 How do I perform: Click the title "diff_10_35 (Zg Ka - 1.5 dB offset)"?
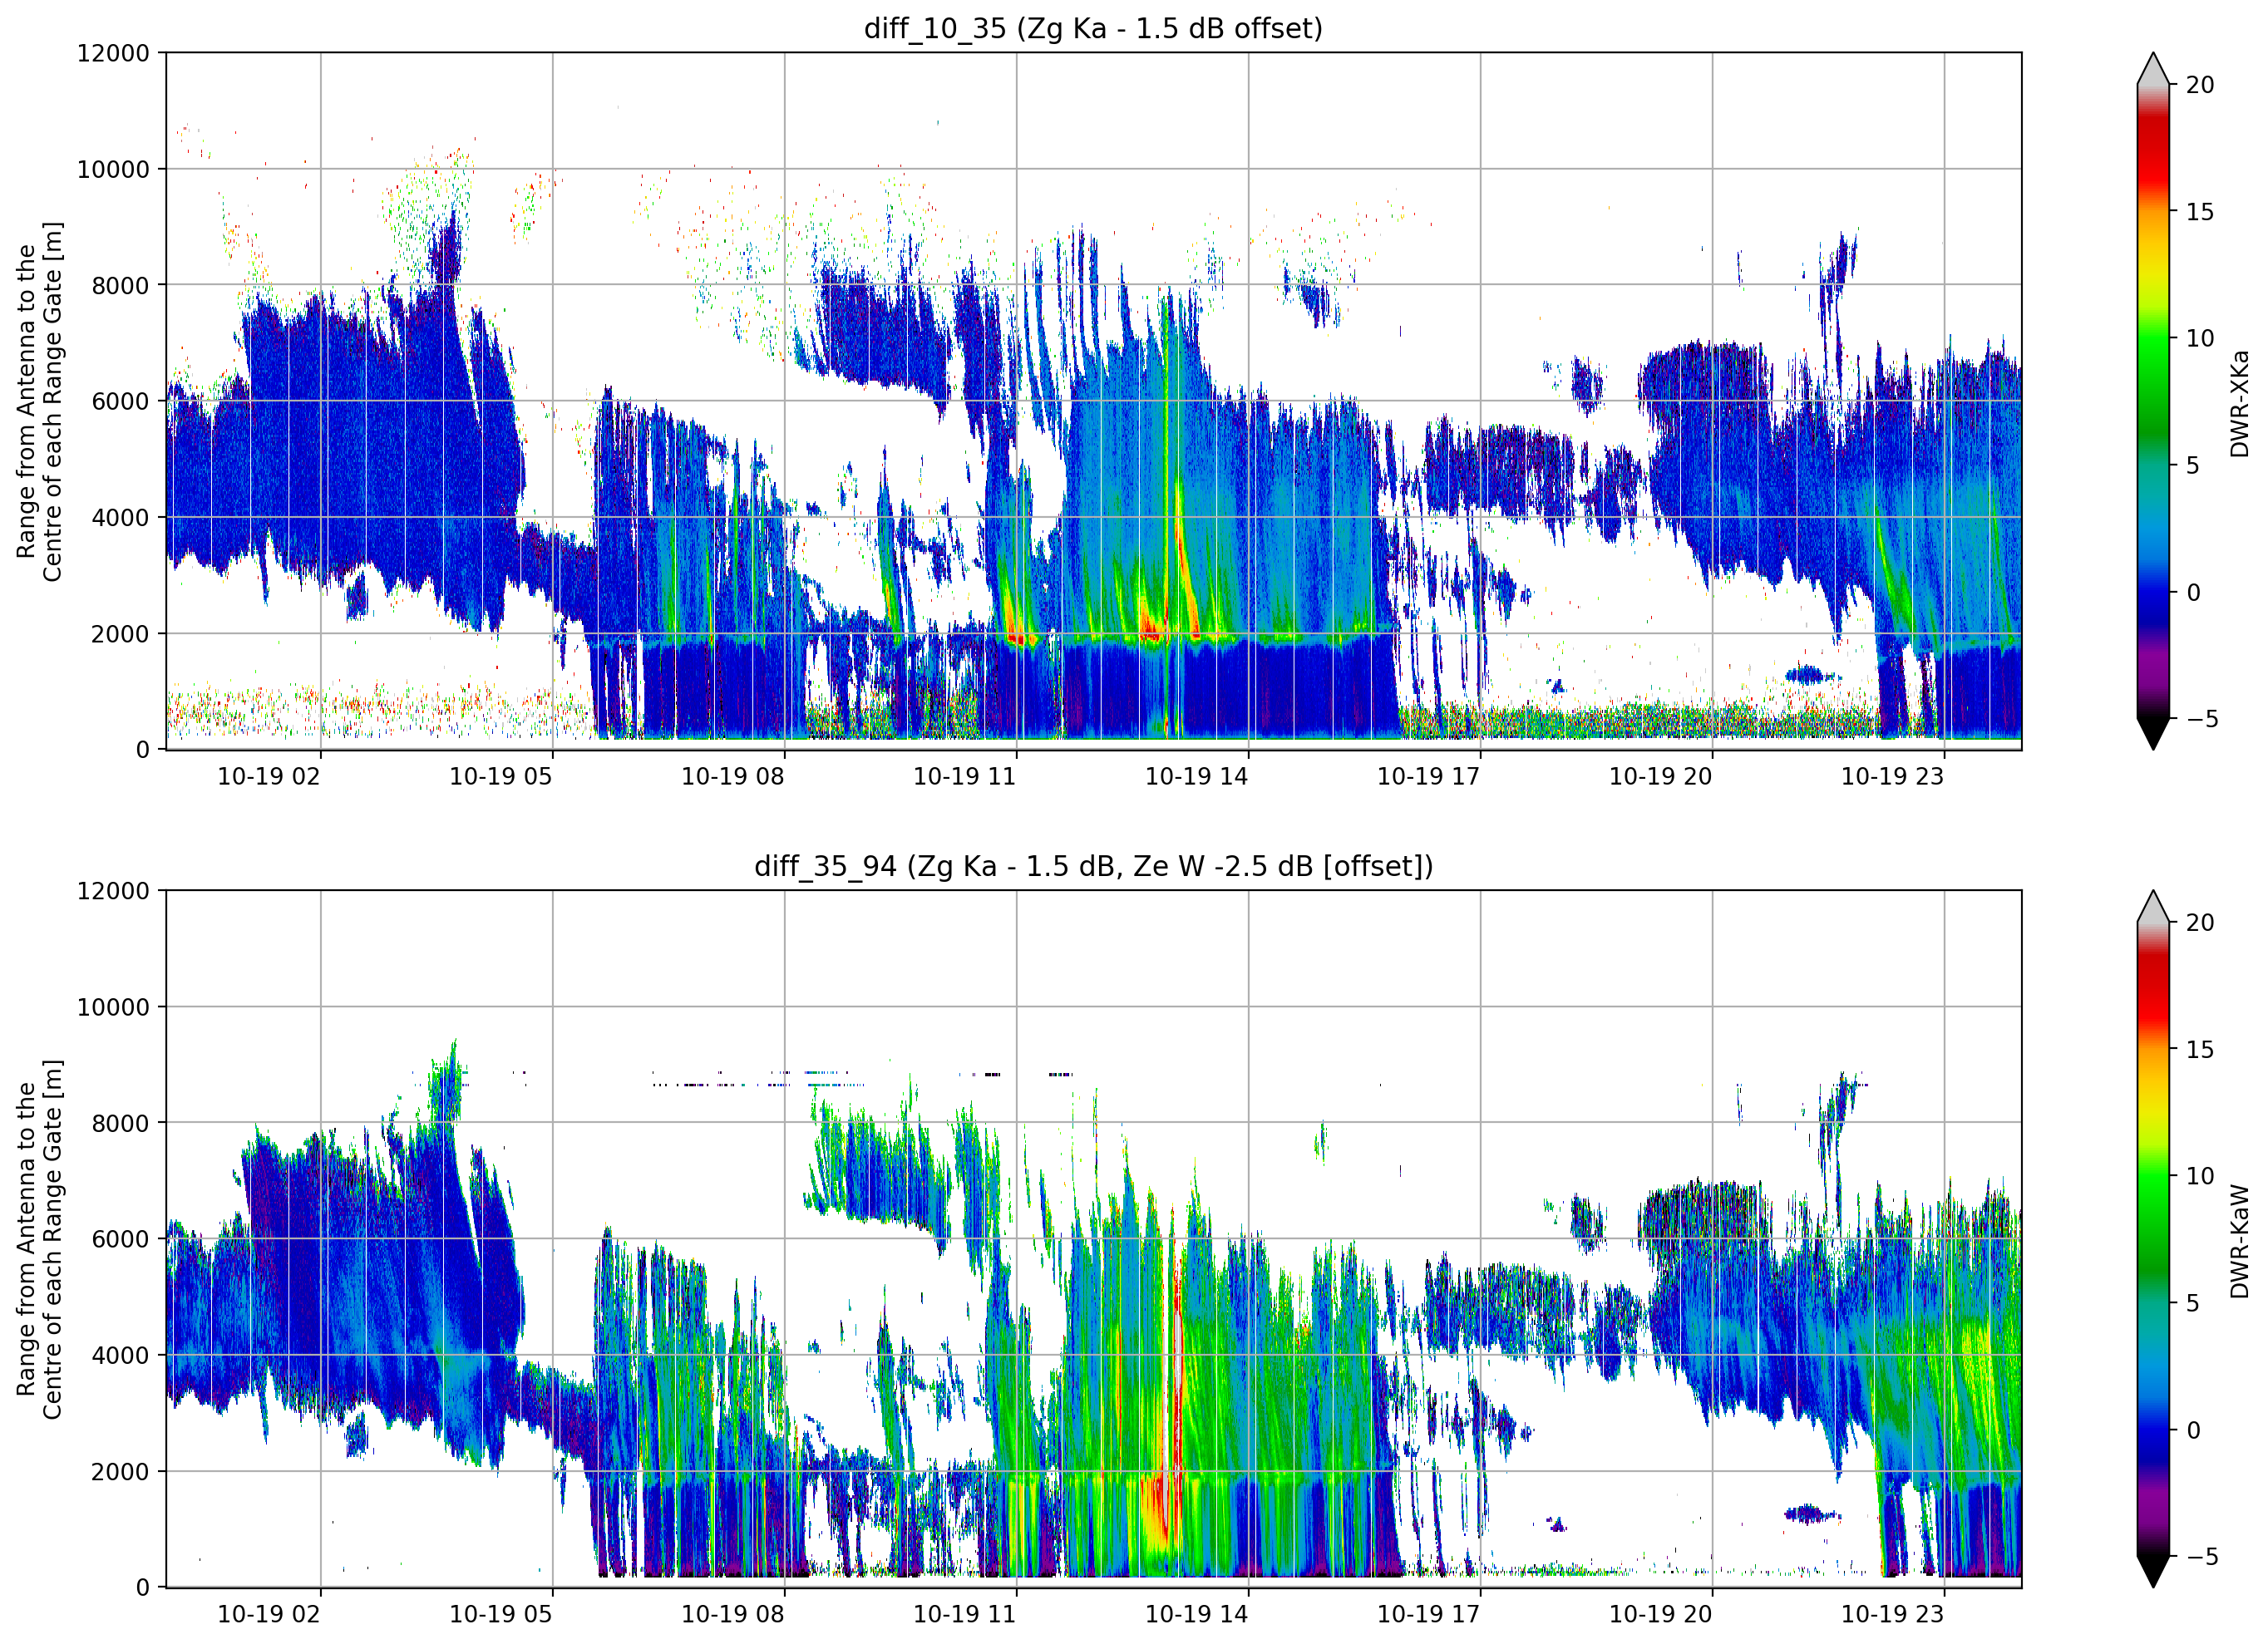click(1093, 28)
